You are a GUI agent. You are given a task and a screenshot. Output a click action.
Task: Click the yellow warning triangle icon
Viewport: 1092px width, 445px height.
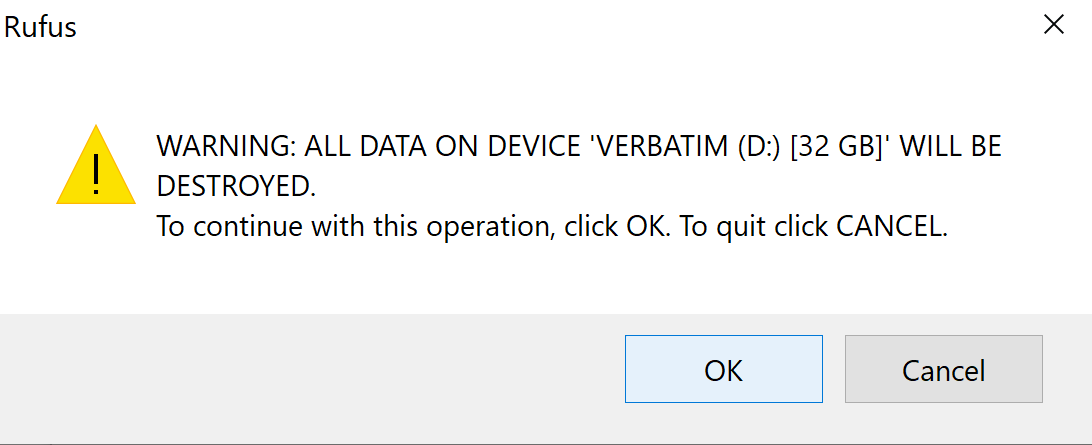click(x=96, y=166)
